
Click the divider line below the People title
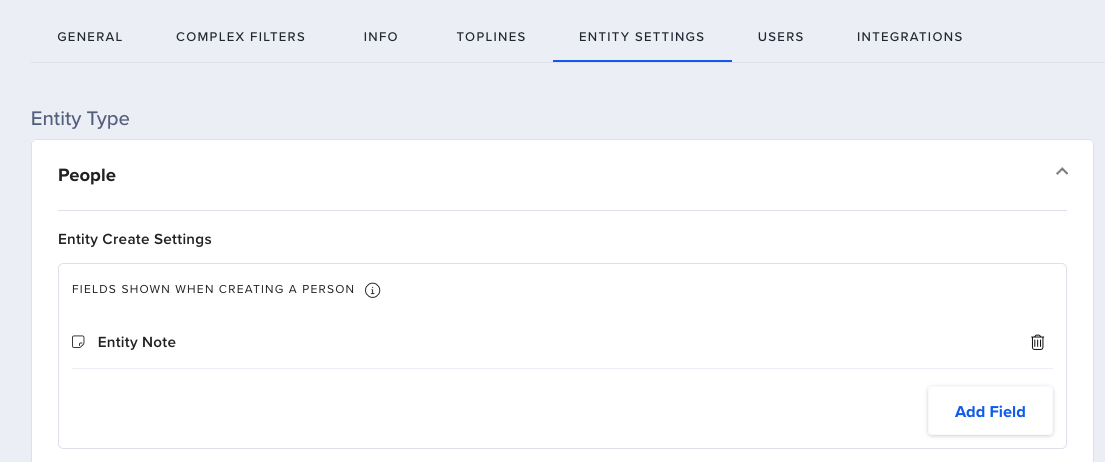[x=562, y=210]
